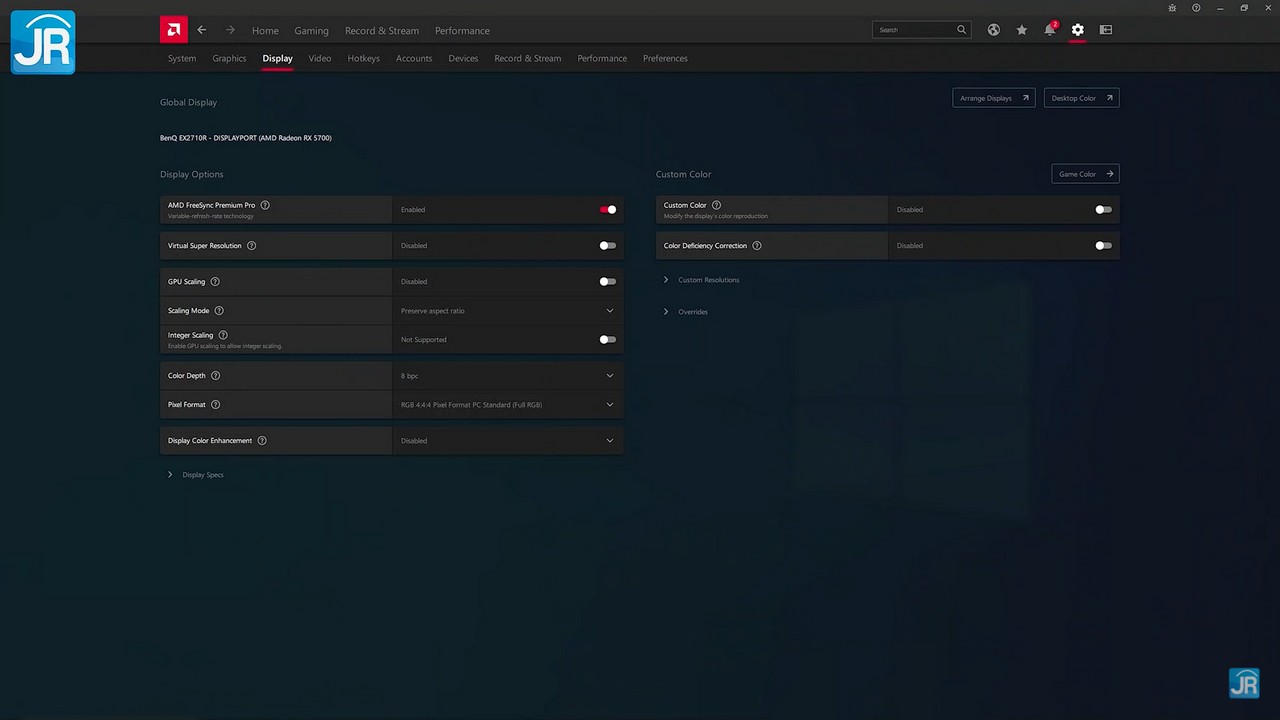The width and height of the screenshot is (1280, 720).
Task: Switch to the Graphics tab
Action: [x=229, y=58]
